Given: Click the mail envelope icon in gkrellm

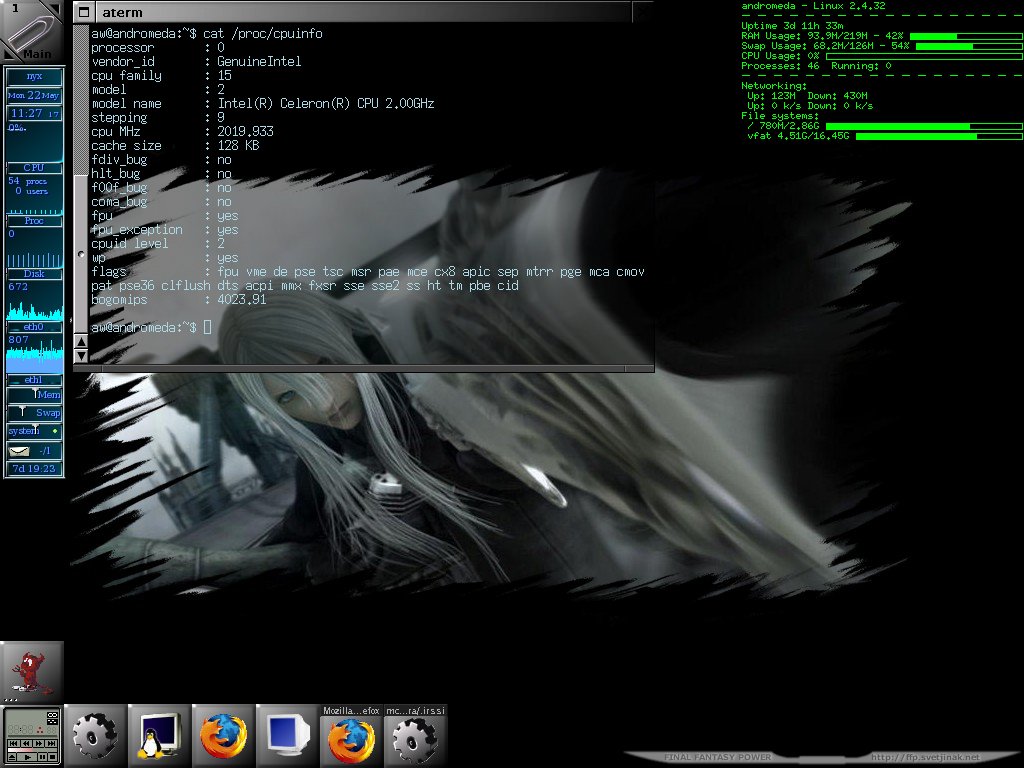Looking at the screenshot, I should 19,451.
